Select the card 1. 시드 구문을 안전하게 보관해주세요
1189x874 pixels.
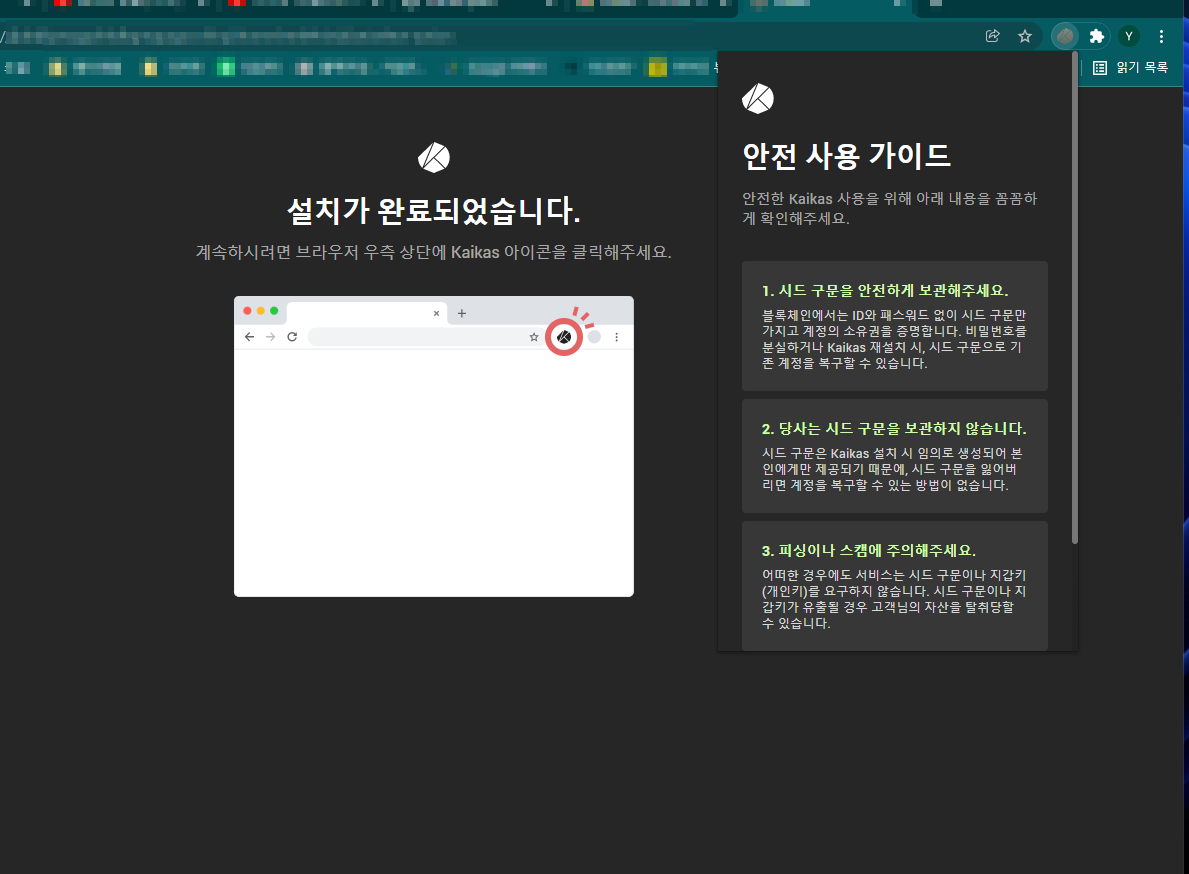(x=895, y=326)
